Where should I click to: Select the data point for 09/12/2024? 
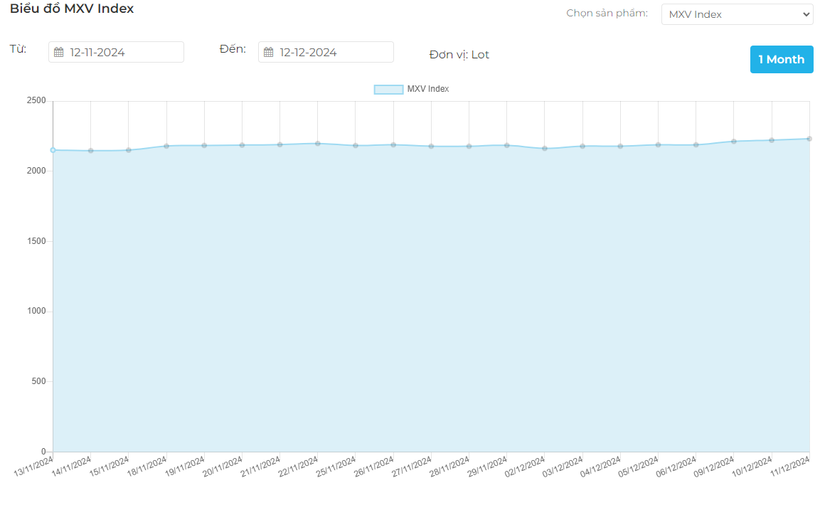coord(734,141)
